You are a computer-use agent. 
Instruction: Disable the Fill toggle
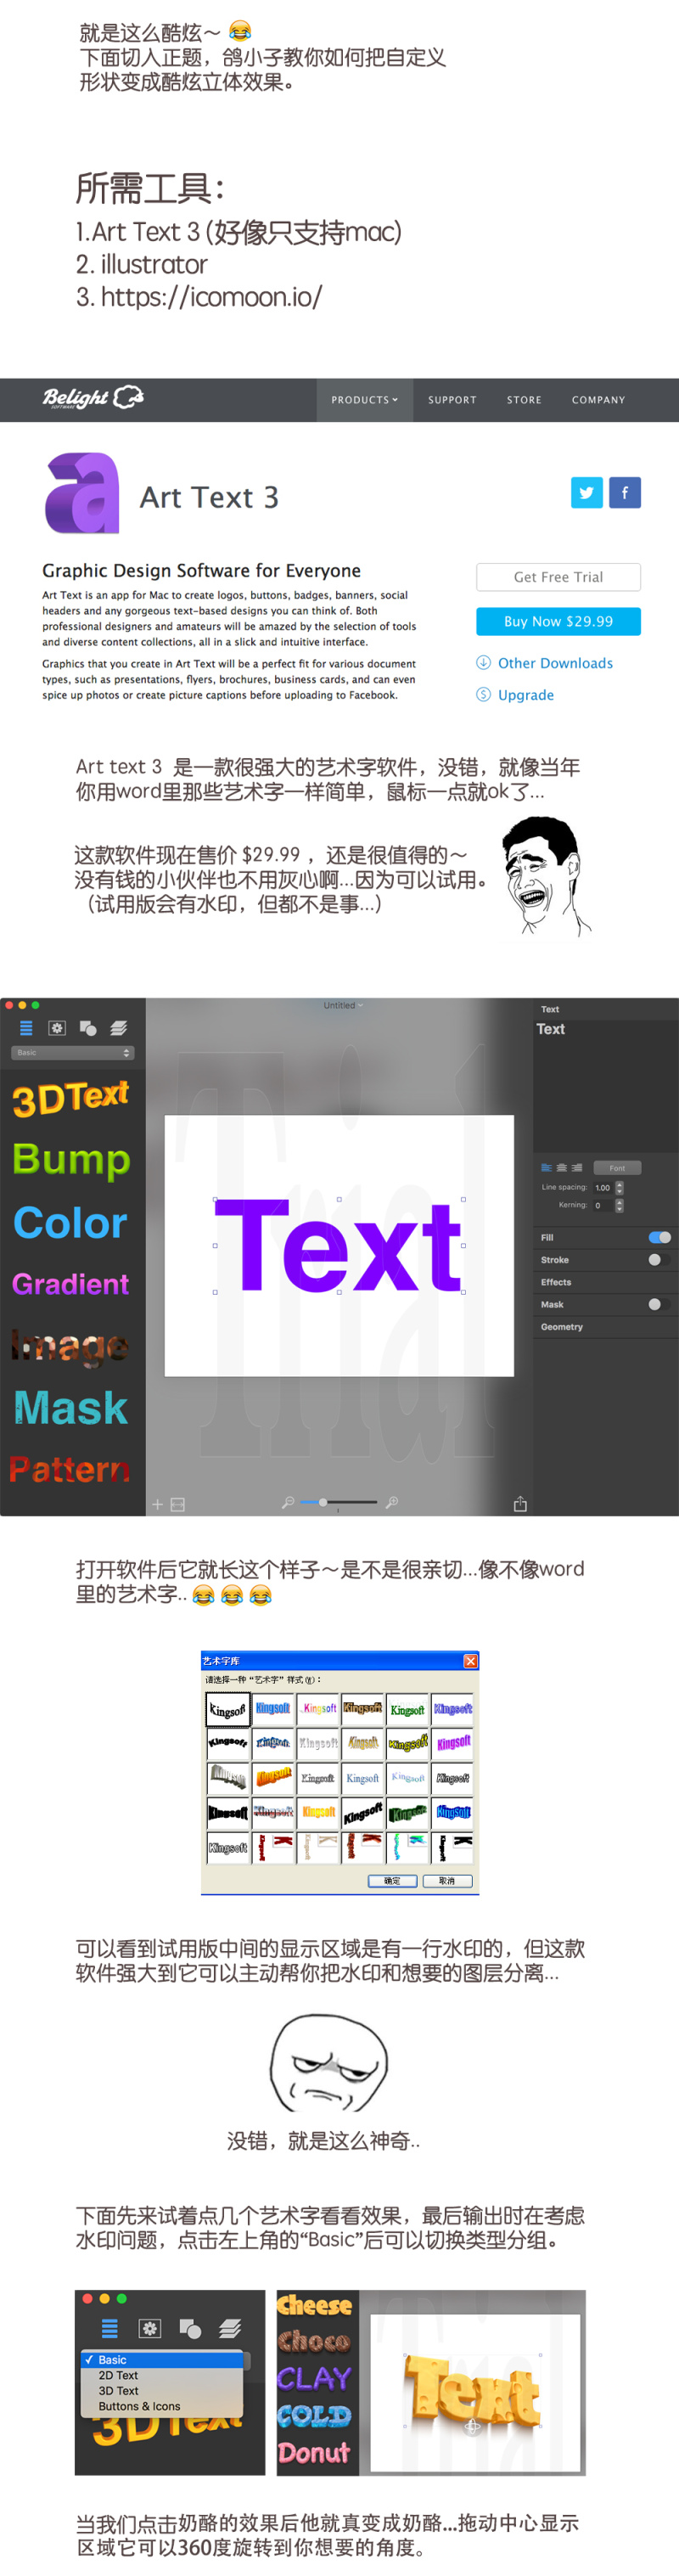coord(659,1237)
